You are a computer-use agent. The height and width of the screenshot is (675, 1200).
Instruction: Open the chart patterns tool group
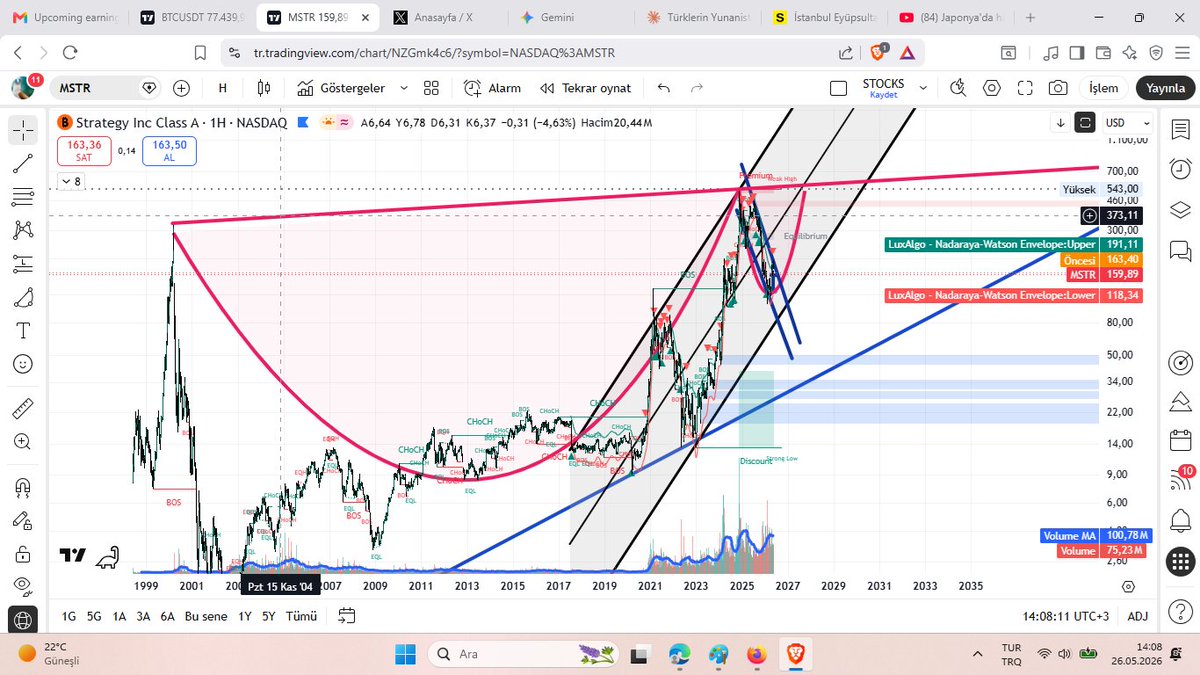(x=23, y=230)
